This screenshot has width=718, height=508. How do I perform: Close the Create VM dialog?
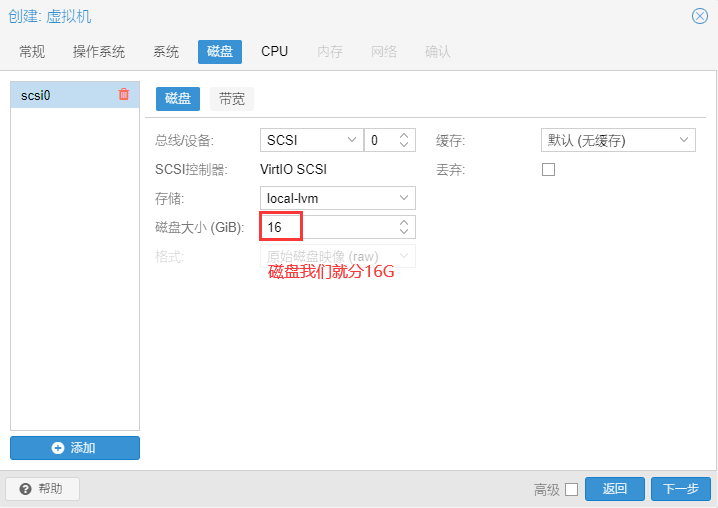(x=700, y=16)
